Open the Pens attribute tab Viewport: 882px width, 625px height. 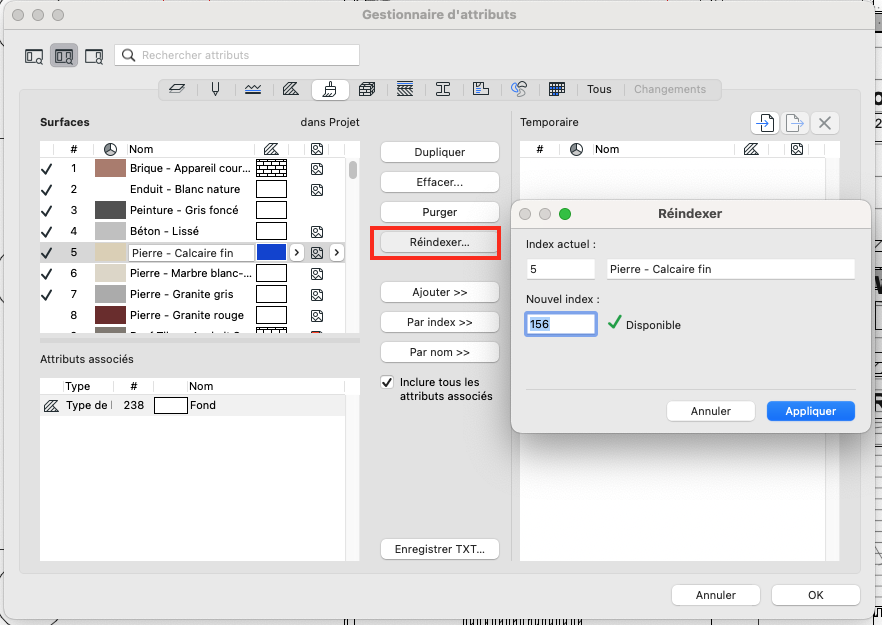tap(215, 89)
